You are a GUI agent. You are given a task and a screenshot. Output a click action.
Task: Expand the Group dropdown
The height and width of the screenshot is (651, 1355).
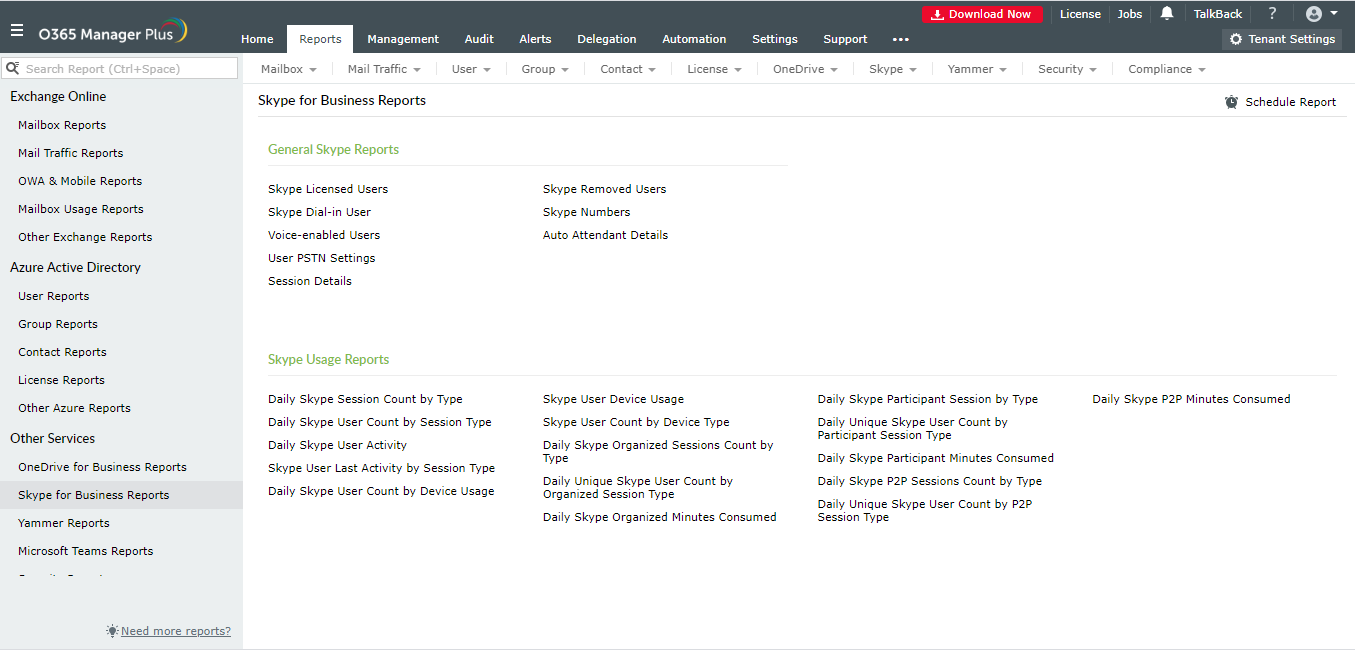[545, 69]
